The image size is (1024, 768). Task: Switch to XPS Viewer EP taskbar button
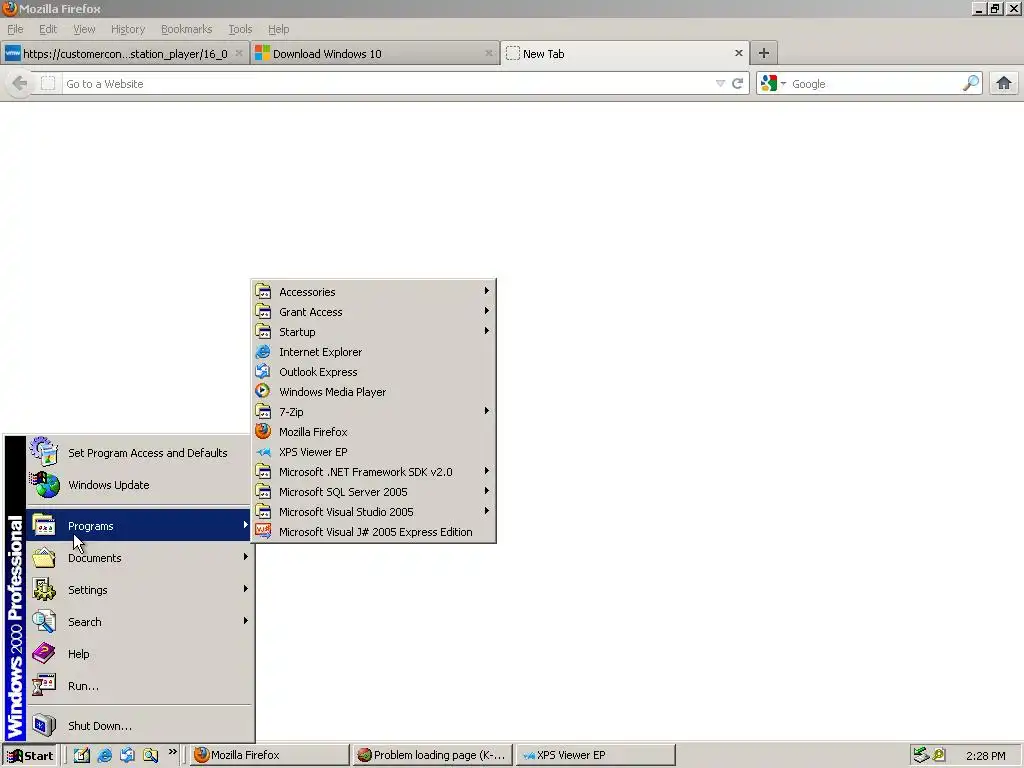[595, 755]
